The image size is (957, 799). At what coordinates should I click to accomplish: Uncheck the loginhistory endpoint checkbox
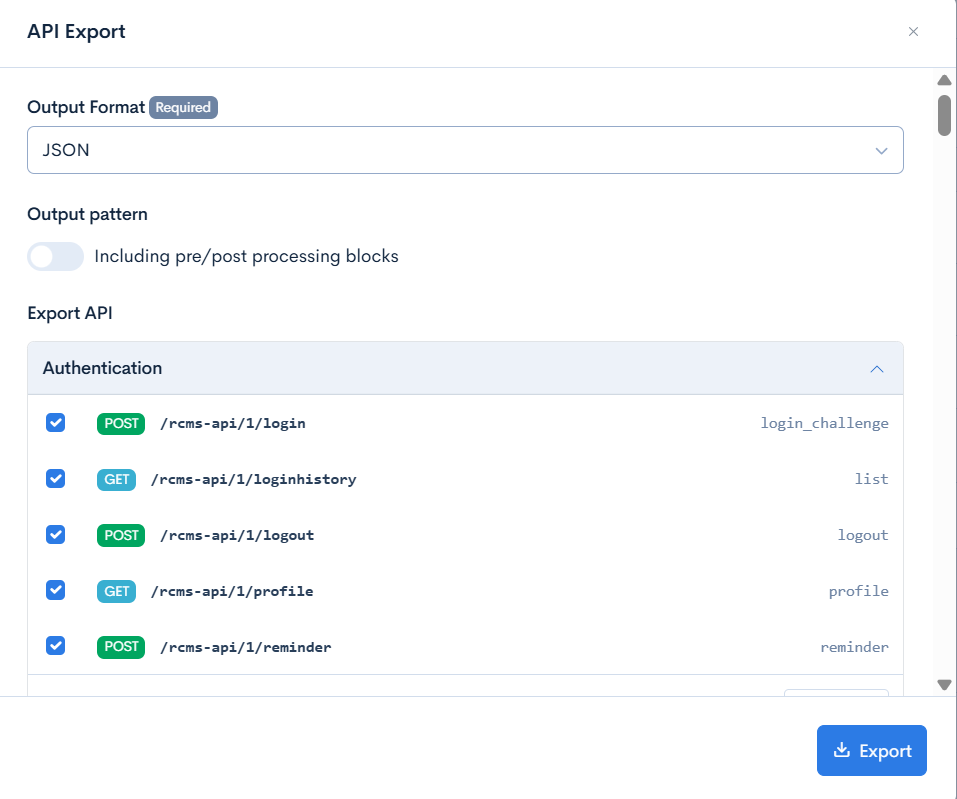(x=56, y=479)
